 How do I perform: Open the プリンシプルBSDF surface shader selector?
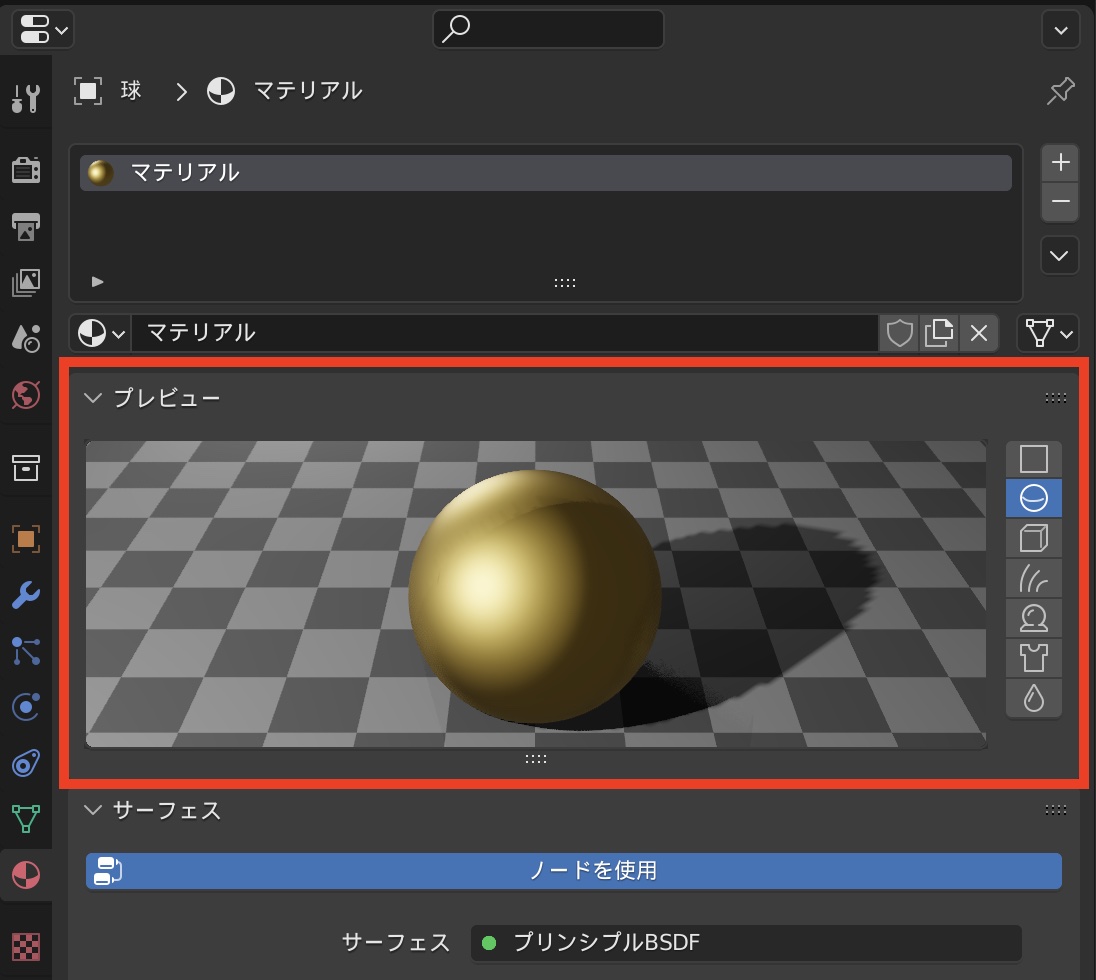pos(746,942)
